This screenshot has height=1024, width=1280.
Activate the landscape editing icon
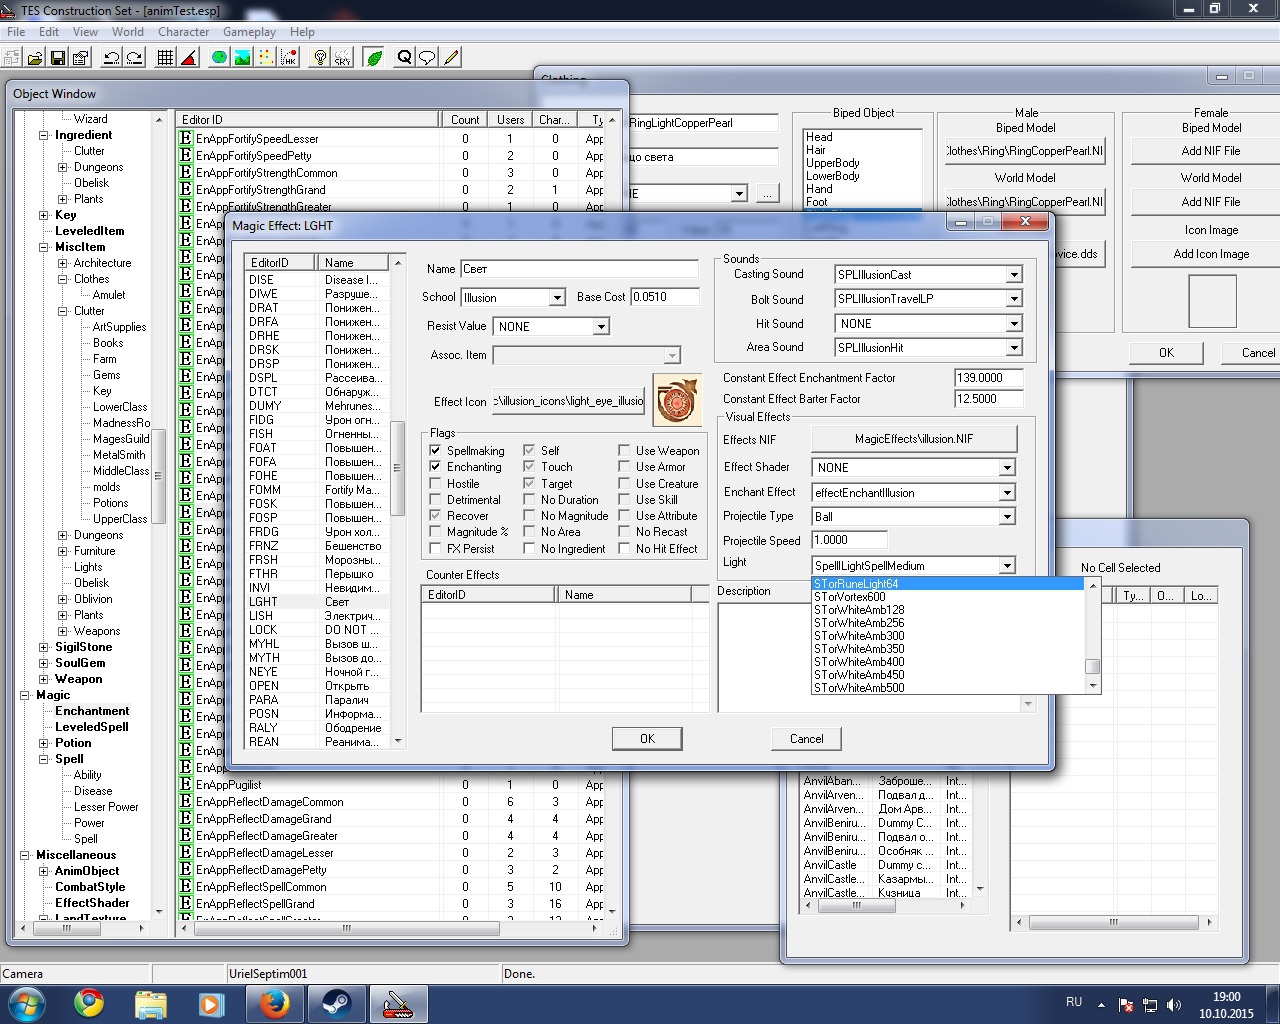point(243,58)
